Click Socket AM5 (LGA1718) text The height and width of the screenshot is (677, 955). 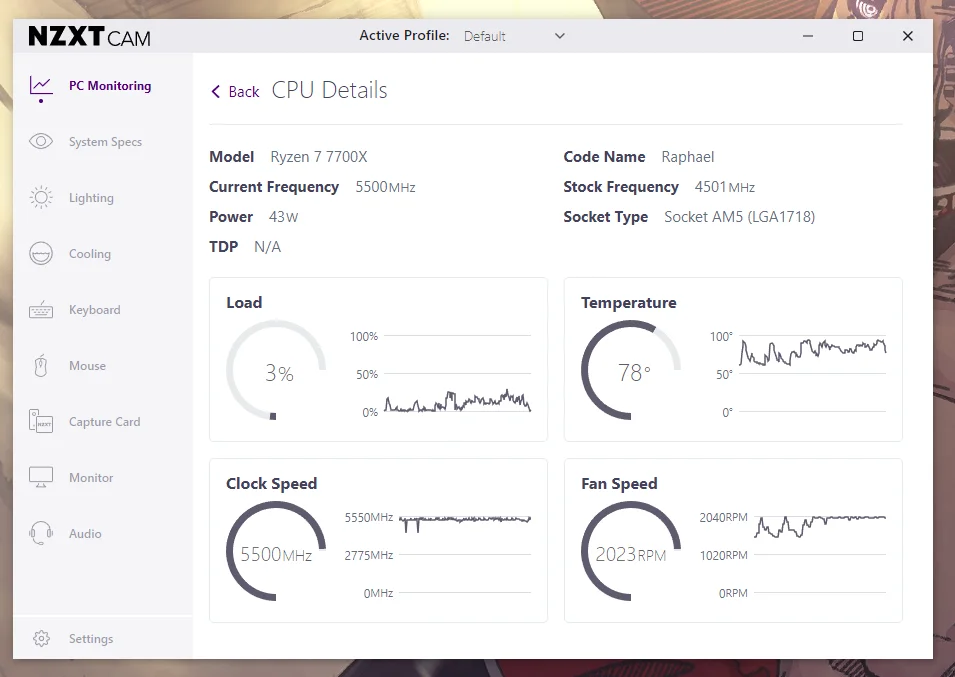click(x=739, y=217)
